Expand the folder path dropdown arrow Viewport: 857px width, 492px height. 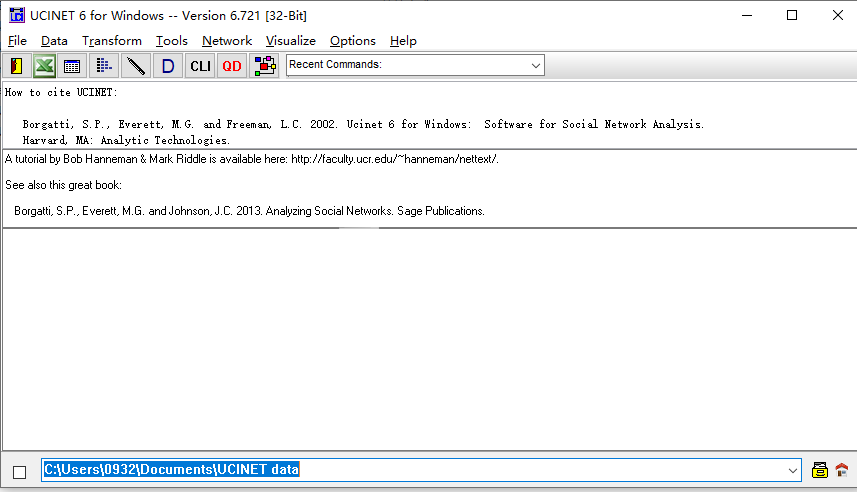(x=793, y=471)
